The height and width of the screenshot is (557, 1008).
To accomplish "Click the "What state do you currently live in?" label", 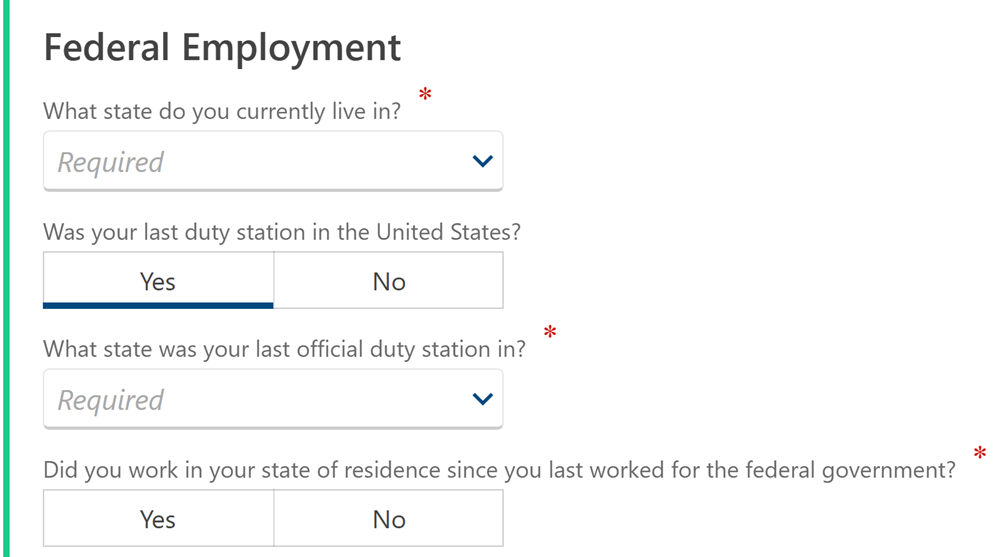I will point(222,111).
